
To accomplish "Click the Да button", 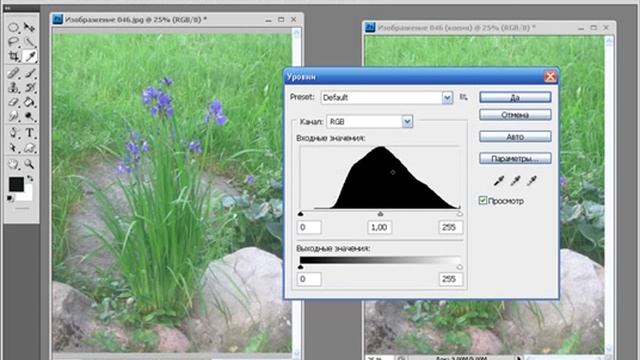I will pyautogui.click(x=515, y=98).
